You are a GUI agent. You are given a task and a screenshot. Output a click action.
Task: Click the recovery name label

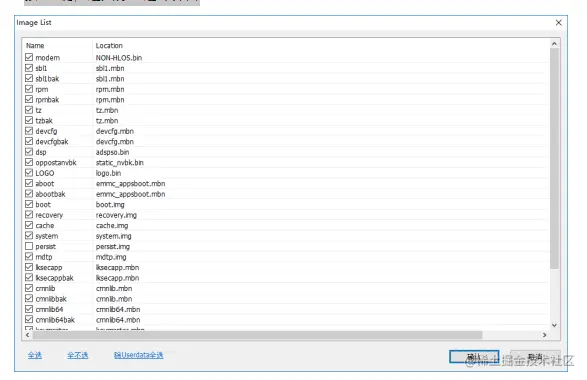pyautogui.click(x=49, y=215)
